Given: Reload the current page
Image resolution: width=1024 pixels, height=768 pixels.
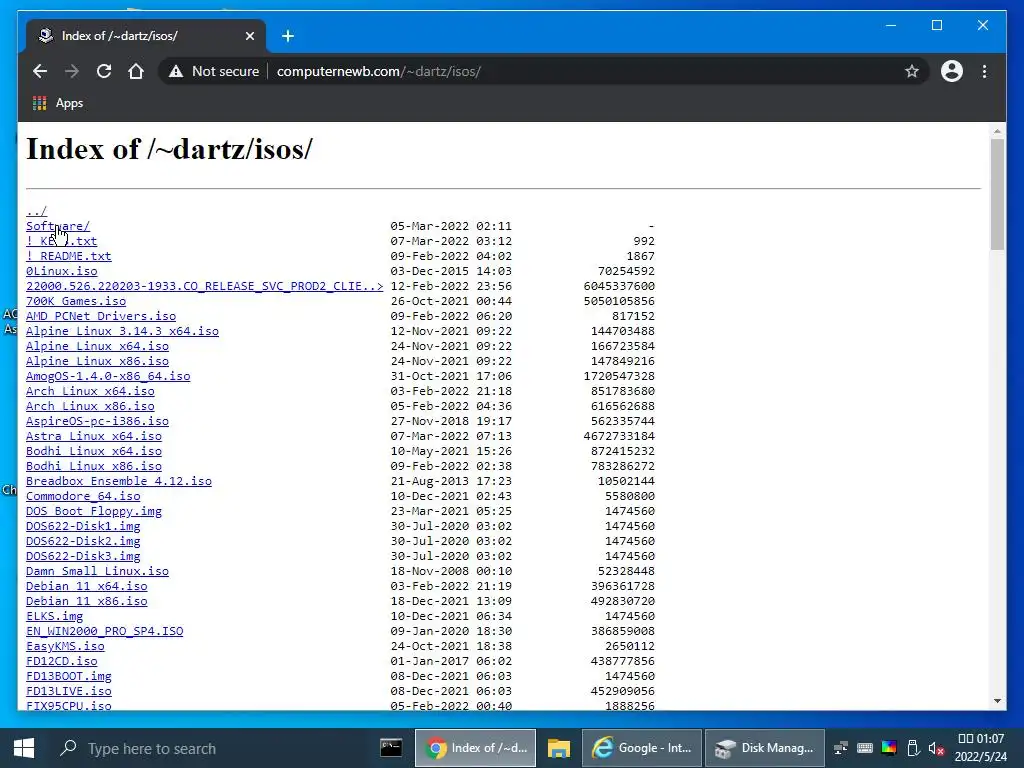Looking at the screenshot, I should point(104,71).
